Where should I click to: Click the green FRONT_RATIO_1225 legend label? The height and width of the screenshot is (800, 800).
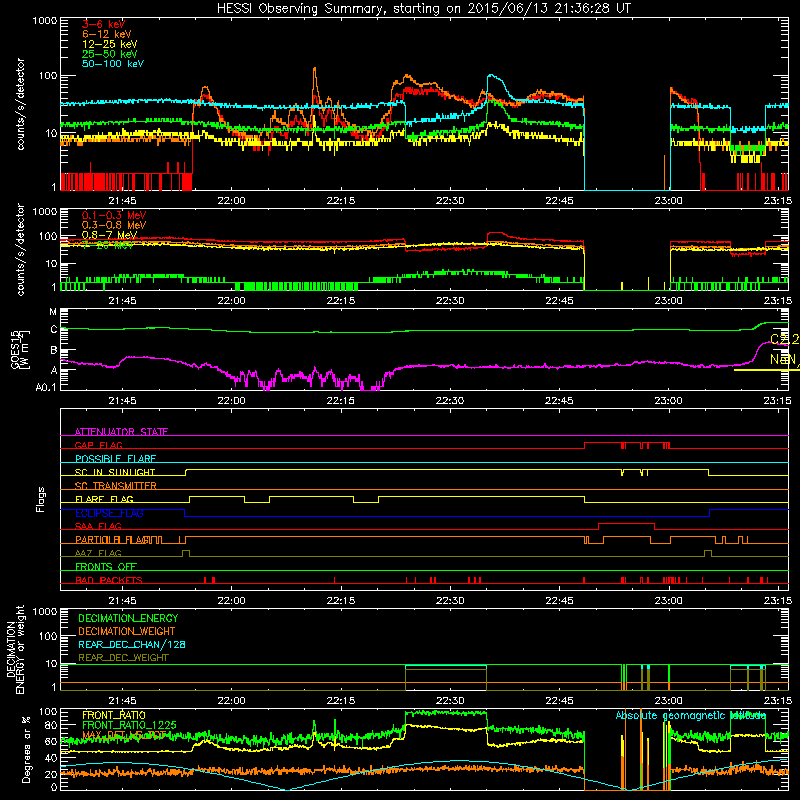(129, 725)
